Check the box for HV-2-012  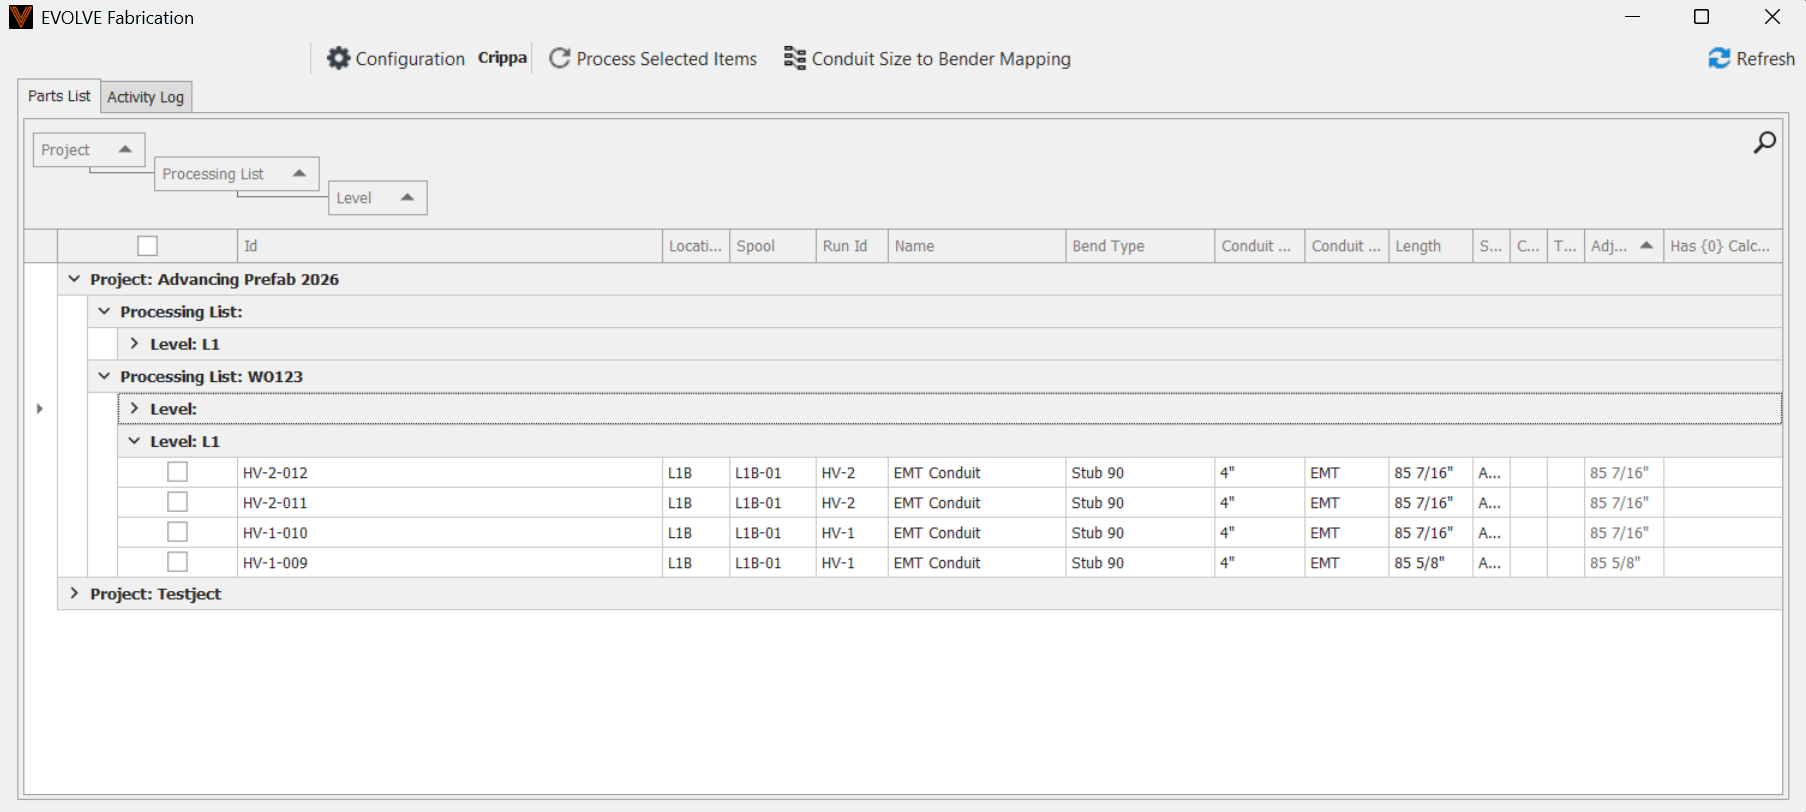(x=177, y=472)
